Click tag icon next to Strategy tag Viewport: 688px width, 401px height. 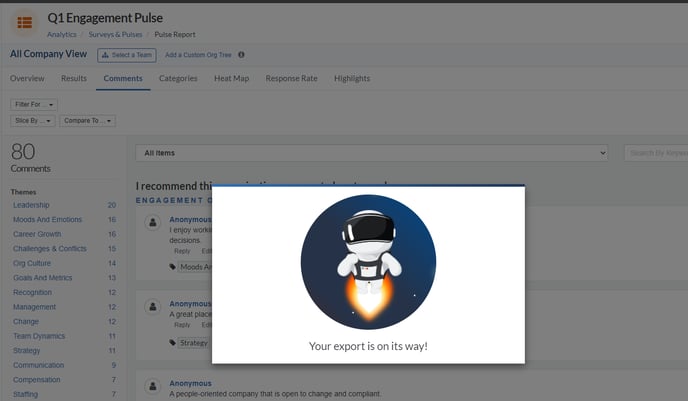[172, 343]
